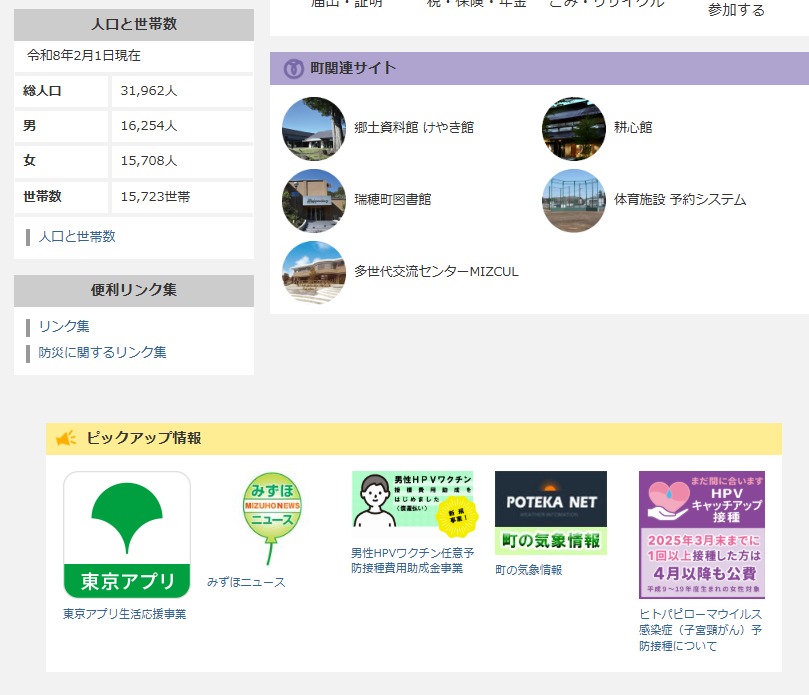The width and height of the screenshot is (809, 695).
Task: Click the 東京アプリ生活応援事業 text link
Action: pos(125,614)
